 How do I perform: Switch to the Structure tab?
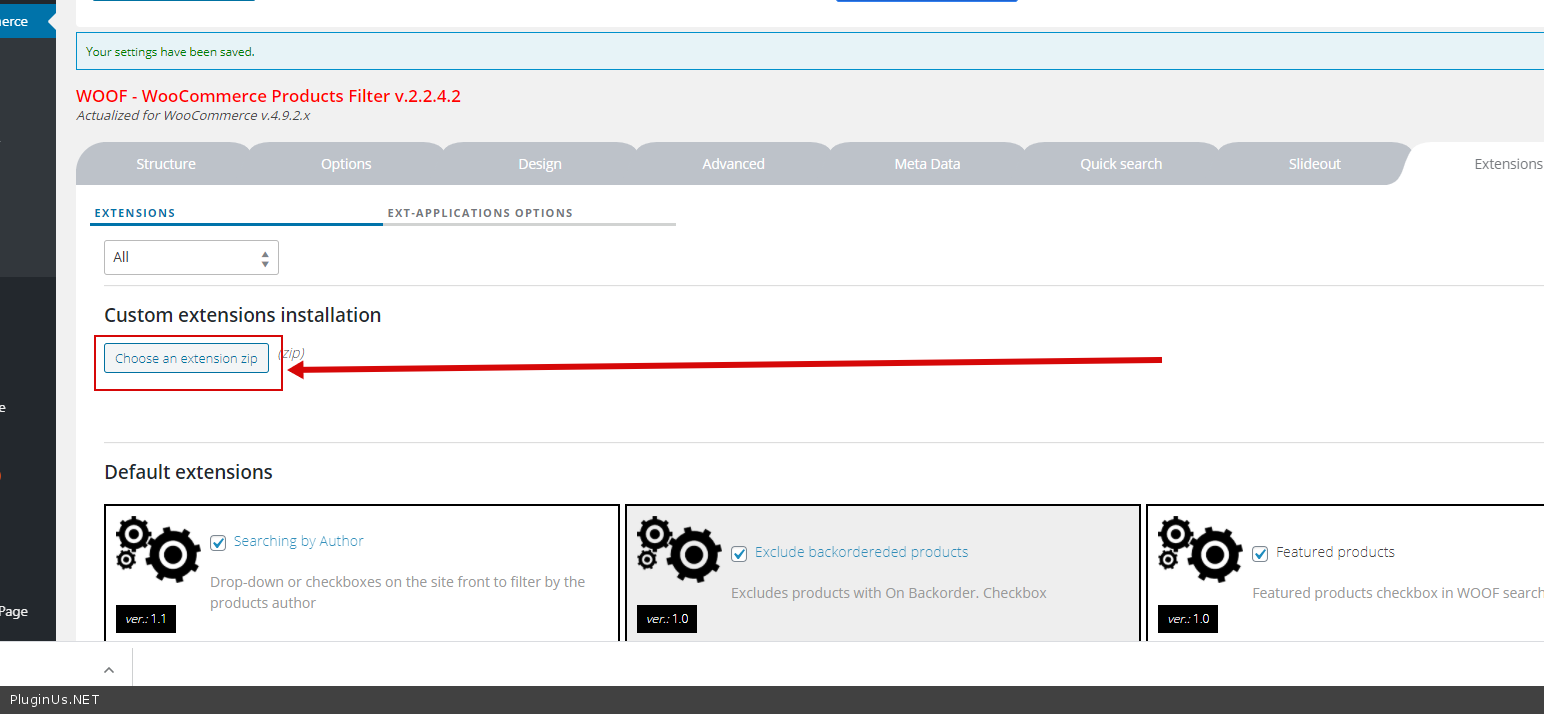(166, 164)
